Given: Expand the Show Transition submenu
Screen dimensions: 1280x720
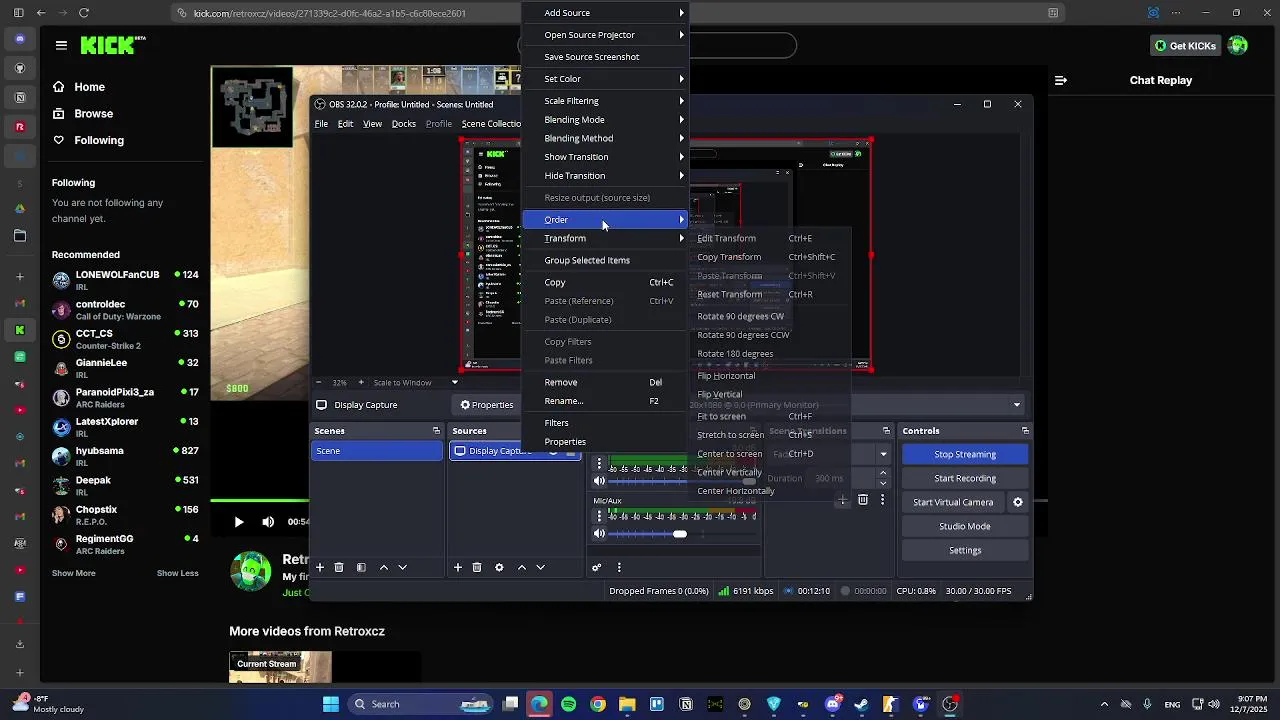Looking at the screenshot, I should 605,157.
